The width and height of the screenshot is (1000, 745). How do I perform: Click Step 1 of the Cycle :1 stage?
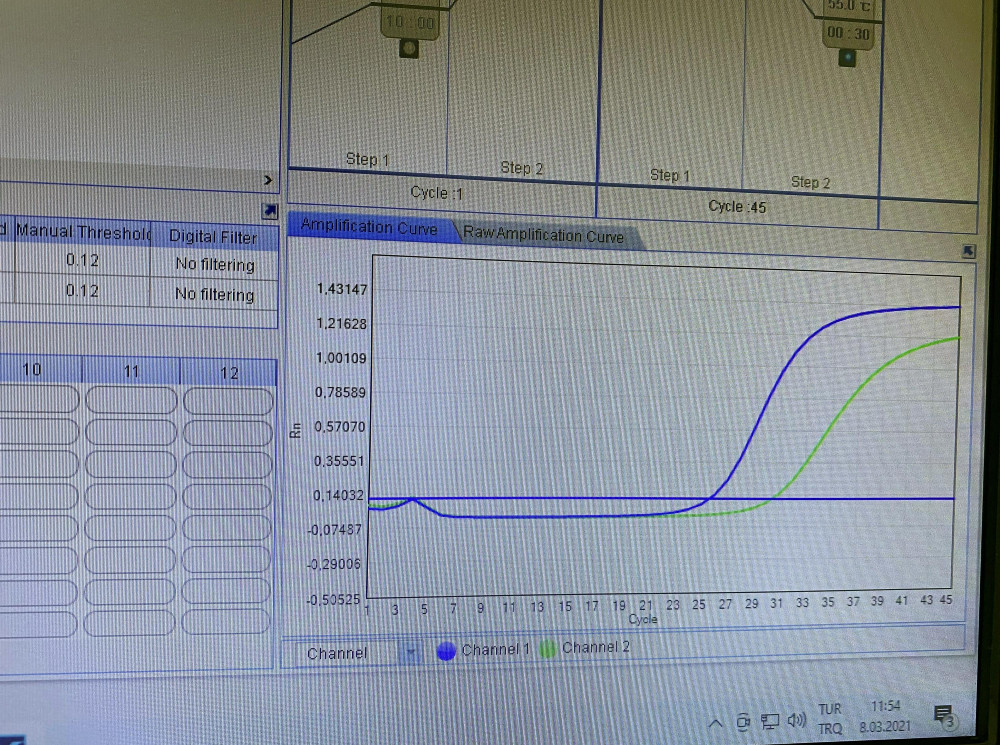[367, 159]
